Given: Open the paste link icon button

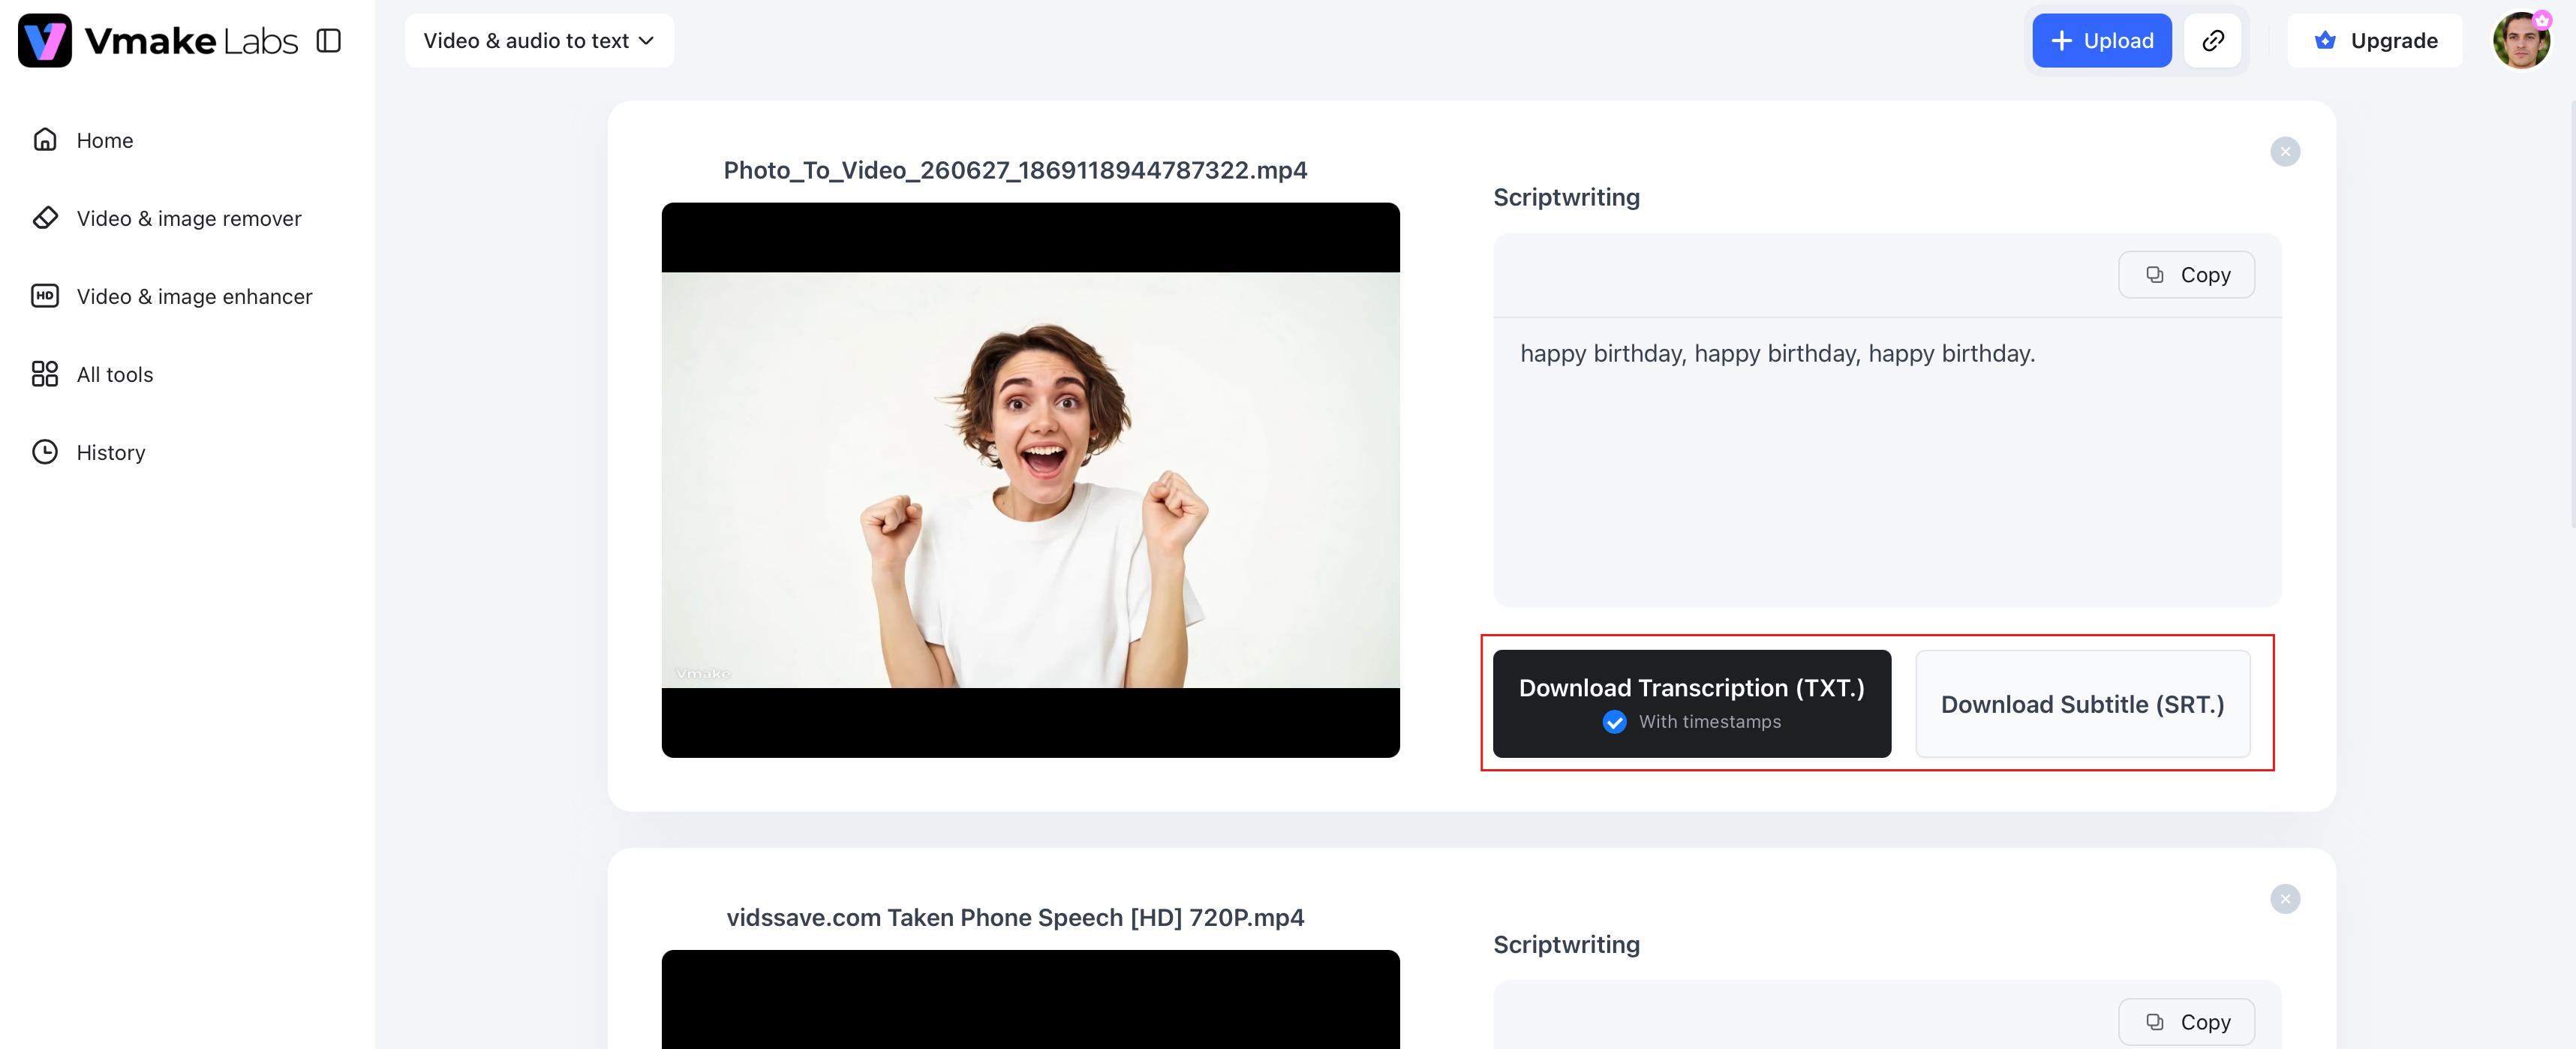Looking at the screenshot, I should click(2212, 41).
